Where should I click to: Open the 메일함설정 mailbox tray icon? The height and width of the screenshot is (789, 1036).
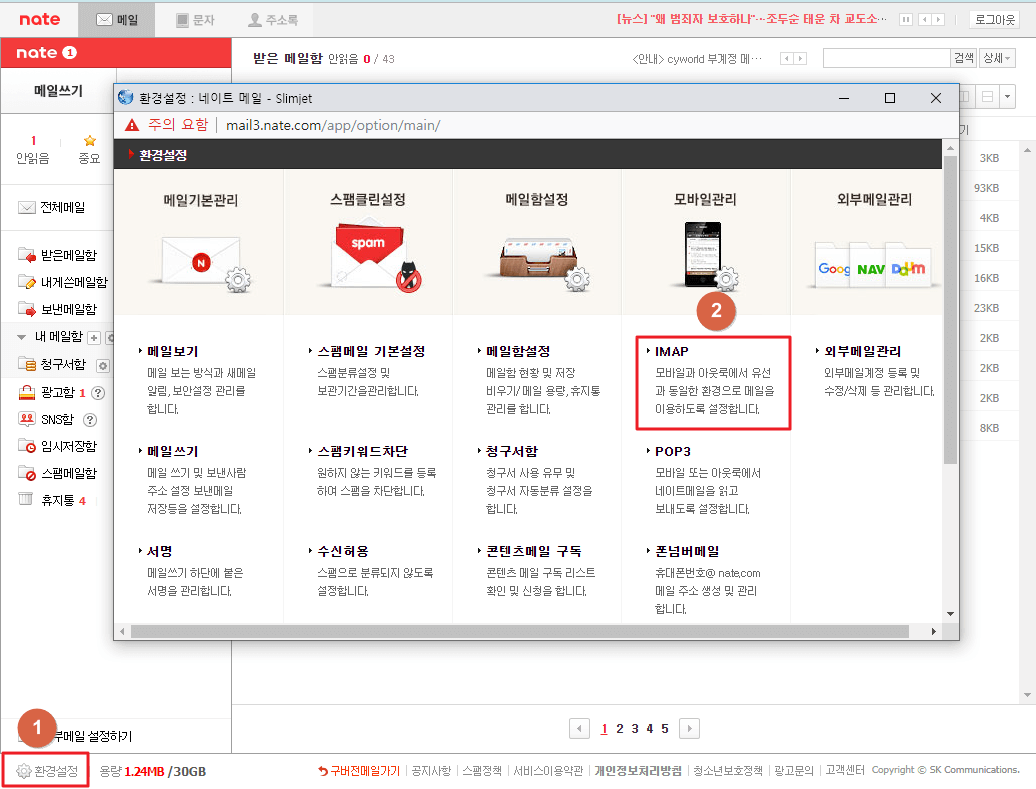tap(538, 263)
